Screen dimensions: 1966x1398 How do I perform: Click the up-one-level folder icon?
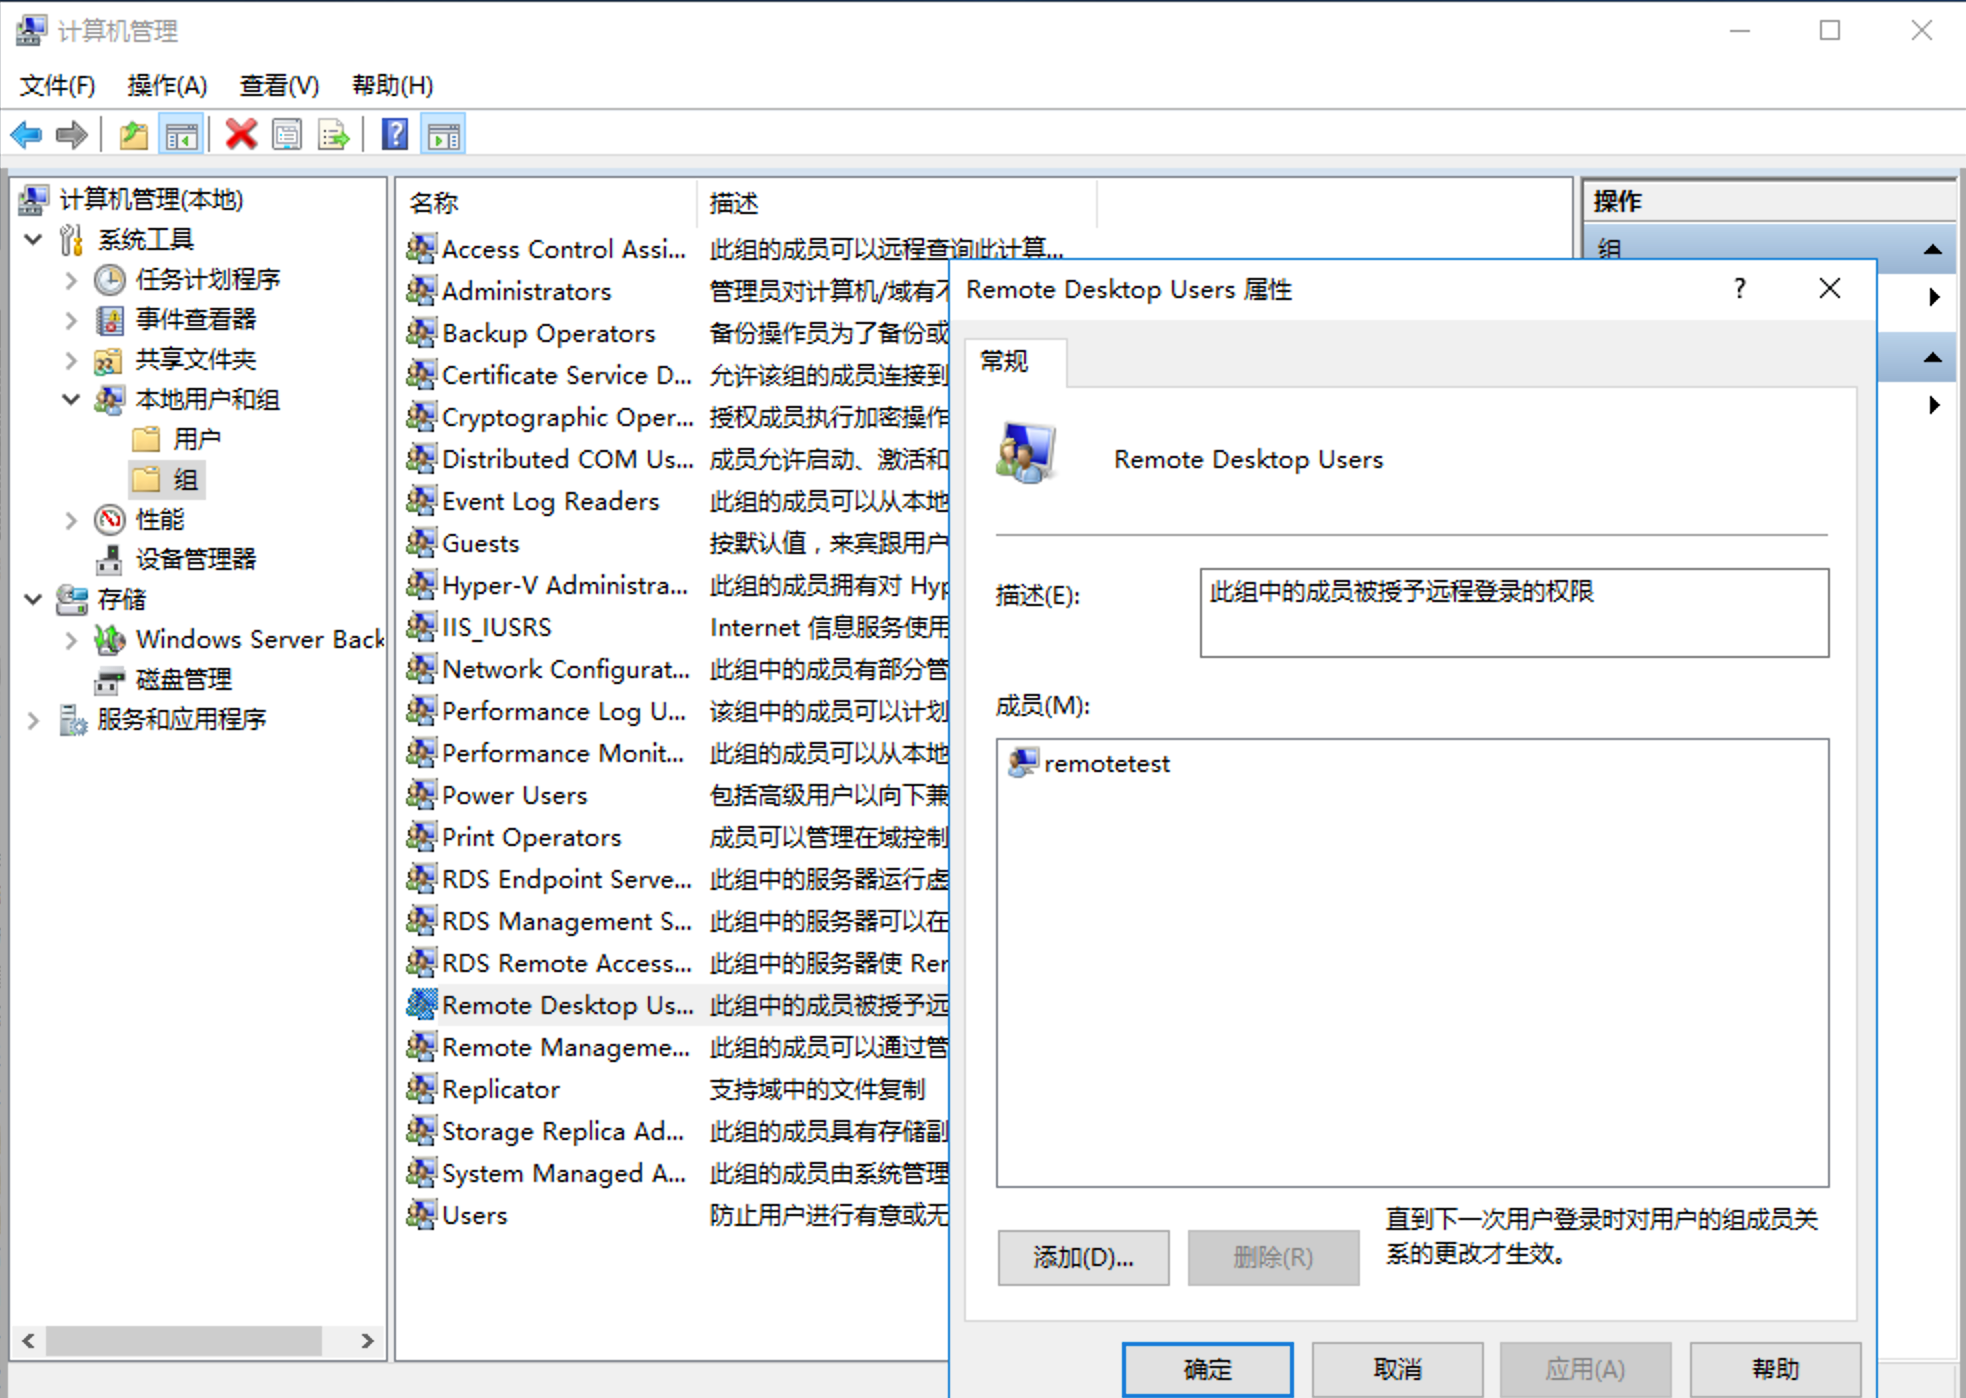[133, 134]
